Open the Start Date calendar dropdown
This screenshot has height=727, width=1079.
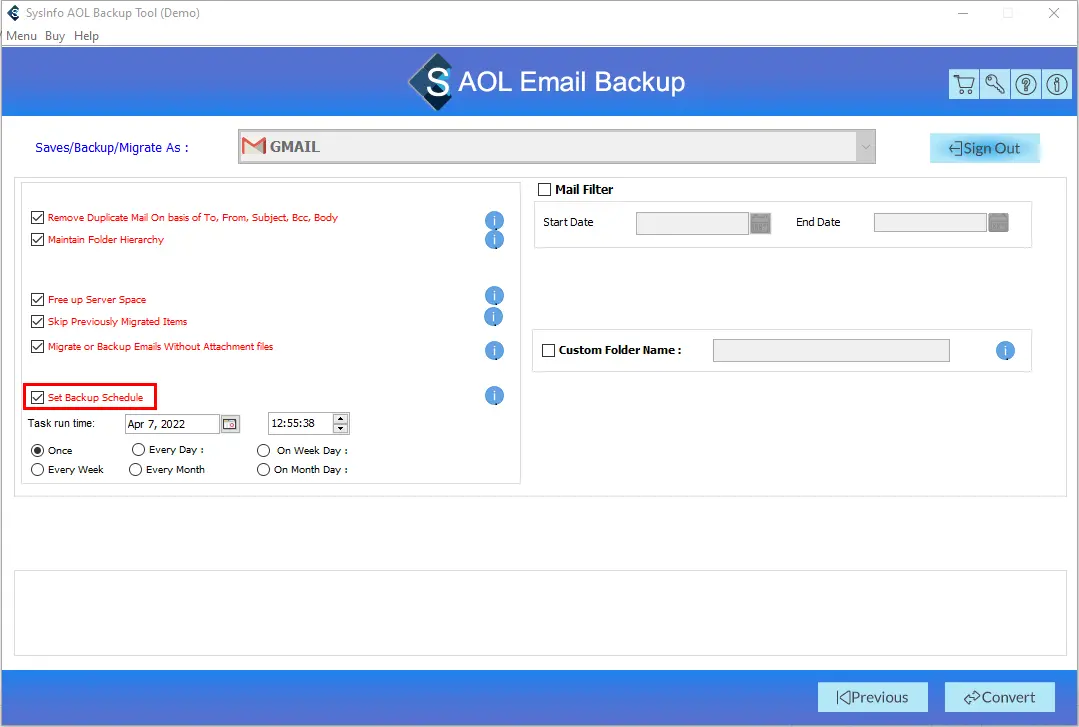pos(761,223)
